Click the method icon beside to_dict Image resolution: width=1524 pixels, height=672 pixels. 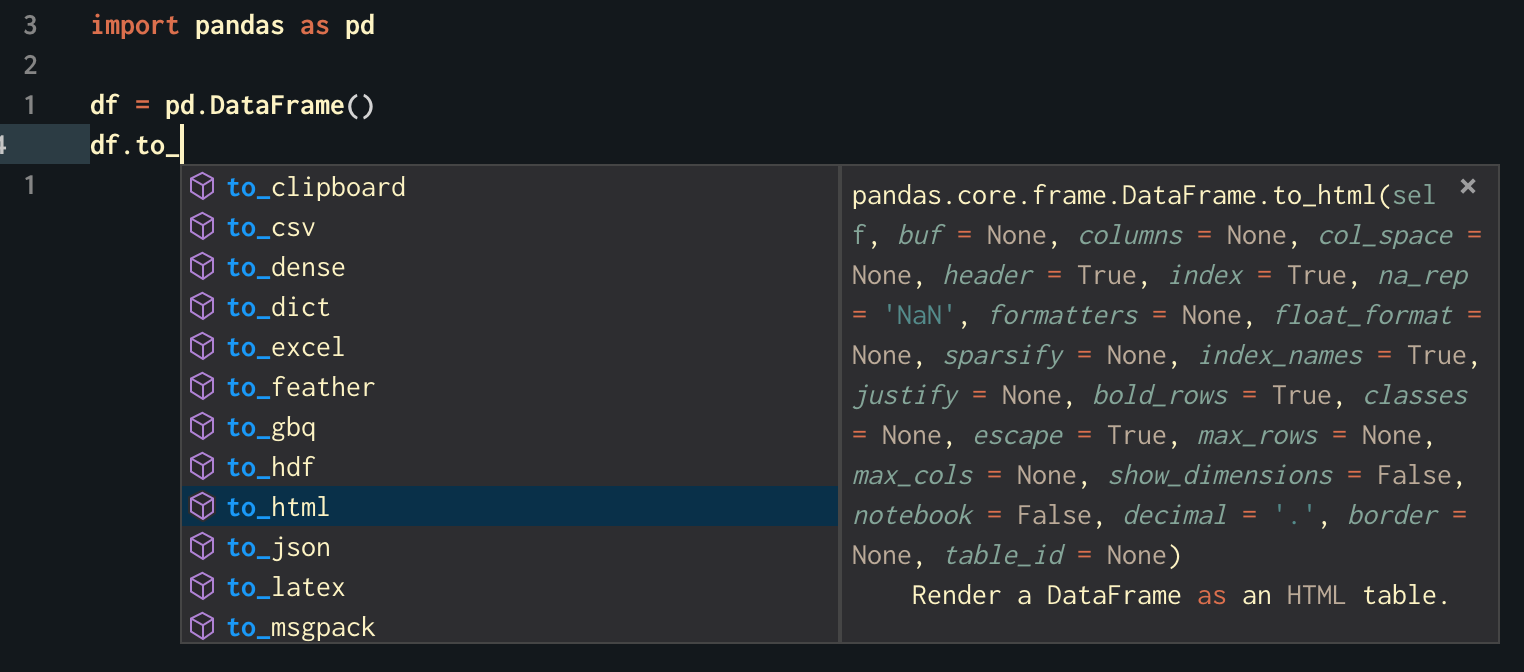pyautogui.click(x=203, y=306)
